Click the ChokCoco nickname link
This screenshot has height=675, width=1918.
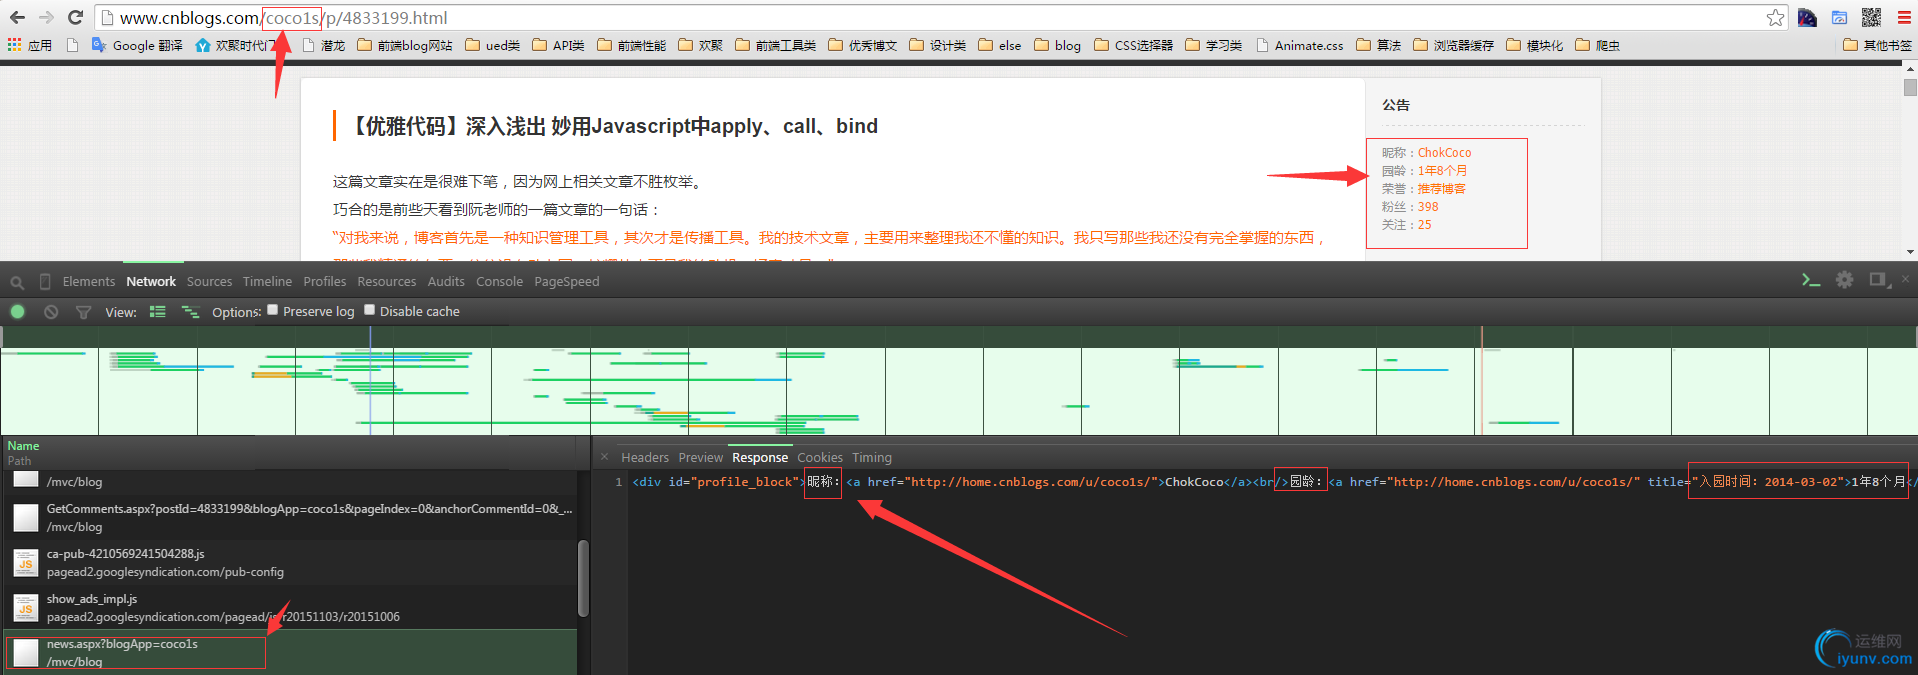click(1444, 153)
